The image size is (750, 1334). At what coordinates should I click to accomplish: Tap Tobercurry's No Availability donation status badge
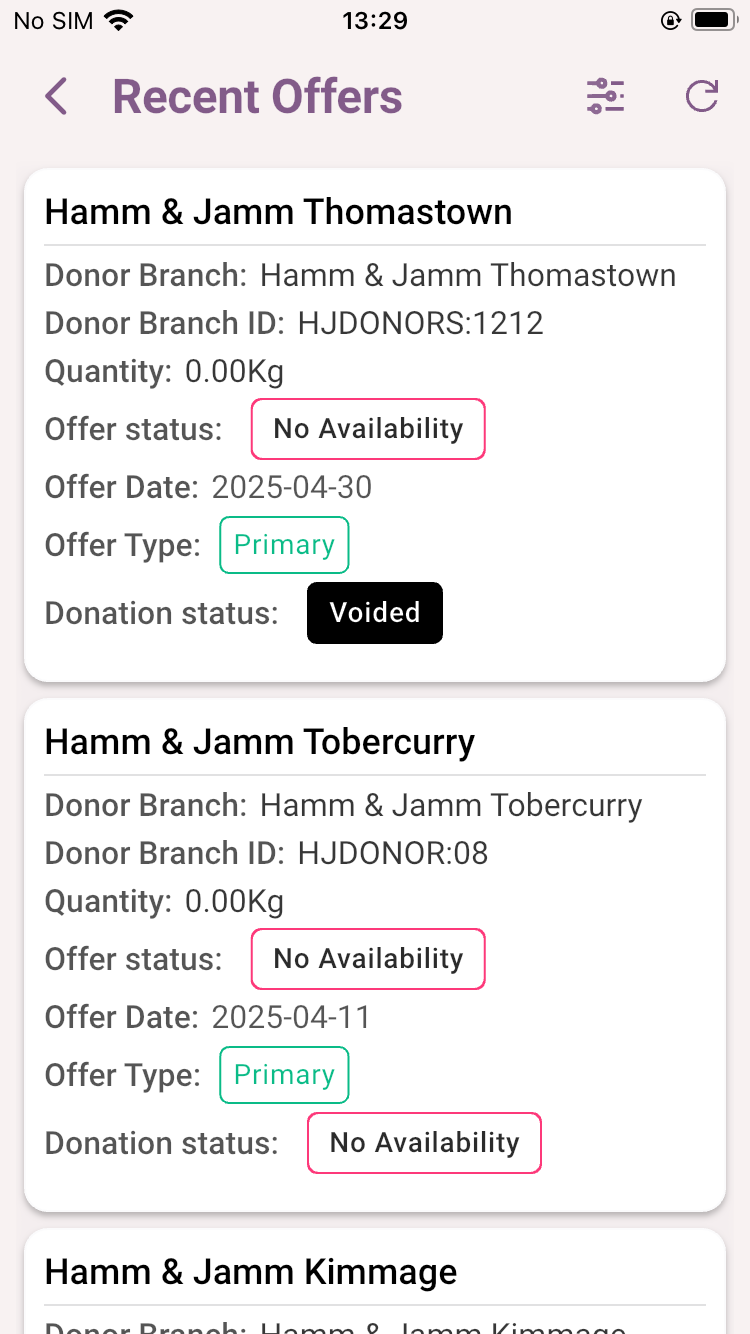point(424,1143)
